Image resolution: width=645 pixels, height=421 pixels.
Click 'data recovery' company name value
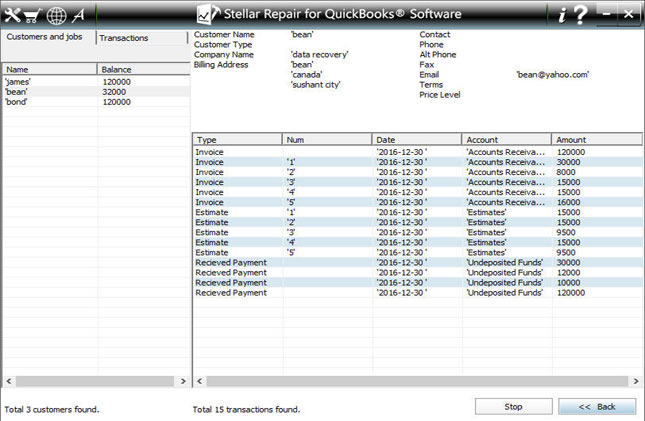pos(320,54)
